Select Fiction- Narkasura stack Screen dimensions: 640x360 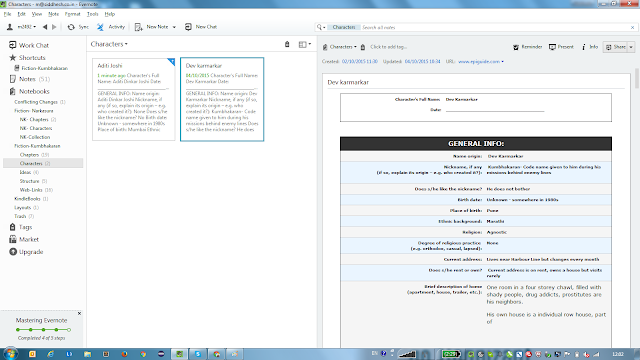[34, 111]
